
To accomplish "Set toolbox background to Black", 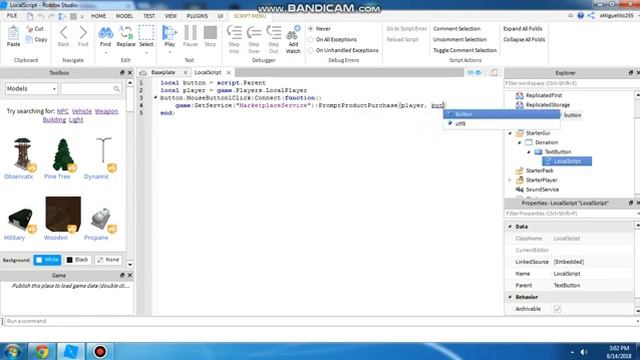I will click(x=77, y=260).
